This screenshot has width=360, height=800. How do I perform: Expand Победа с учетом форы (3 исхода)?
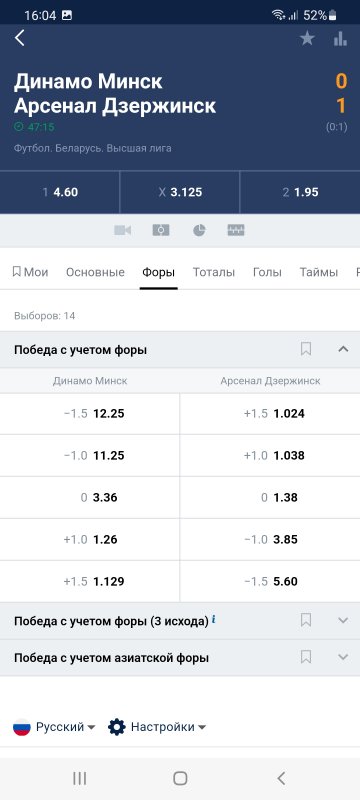click(x=343, y=620)
